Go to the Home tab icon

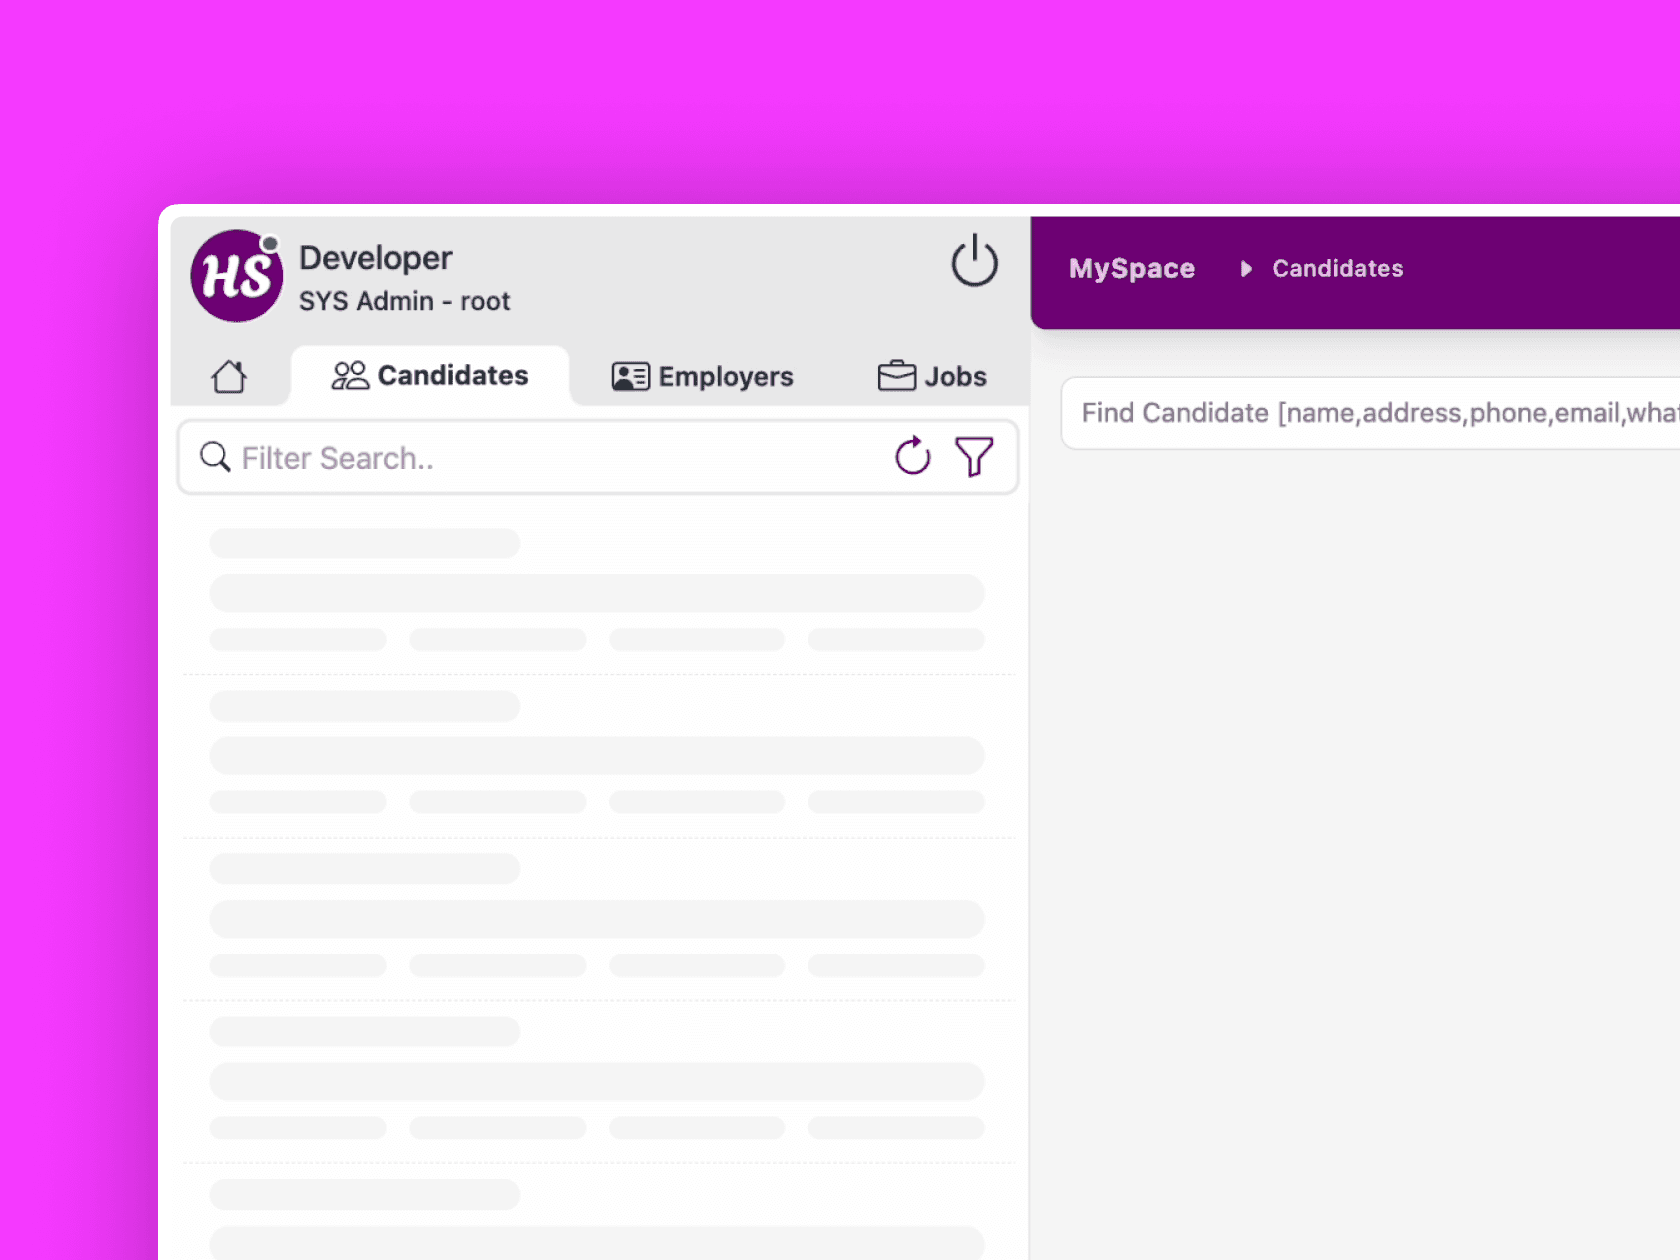[229, 377]
